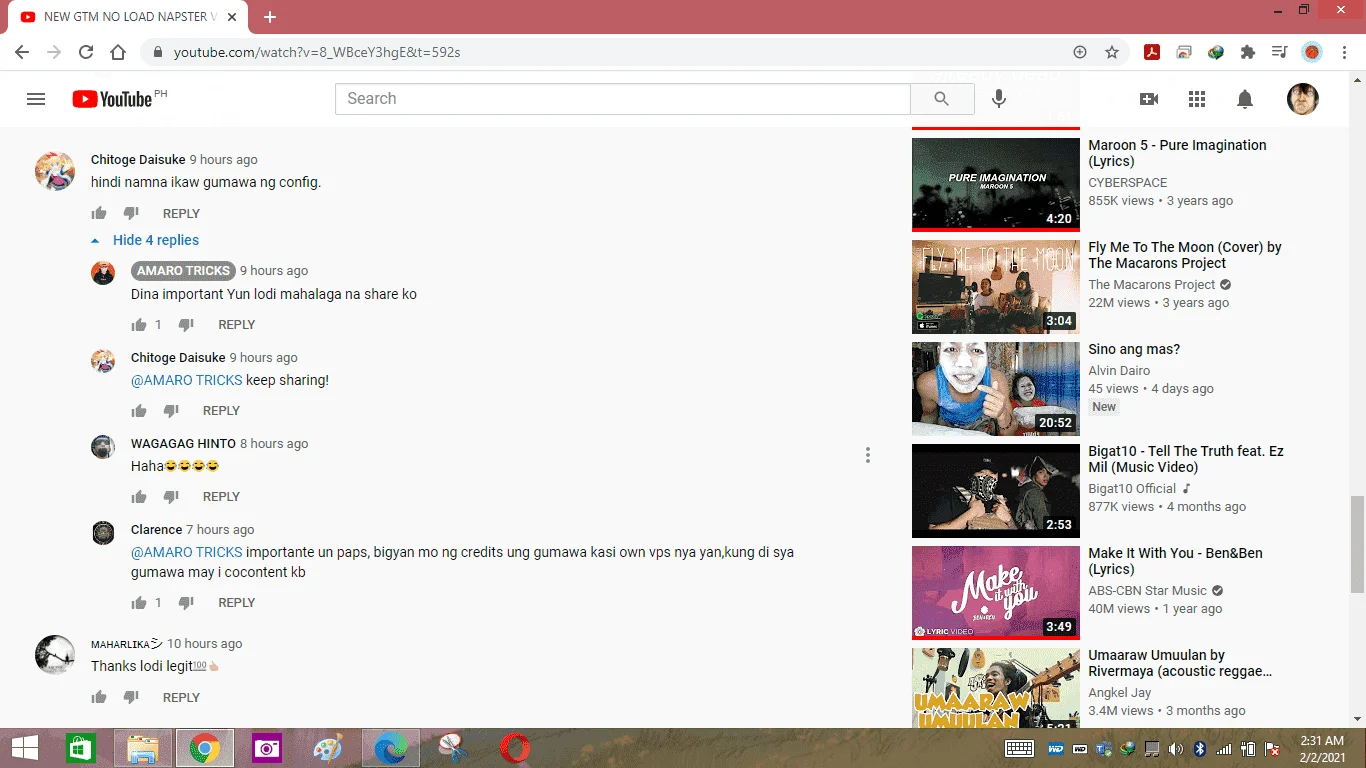The image size is (1366, 768).
Task: Close the NEW GTM NO LOAD NAPSTER tab
Action: click(231, 17)
